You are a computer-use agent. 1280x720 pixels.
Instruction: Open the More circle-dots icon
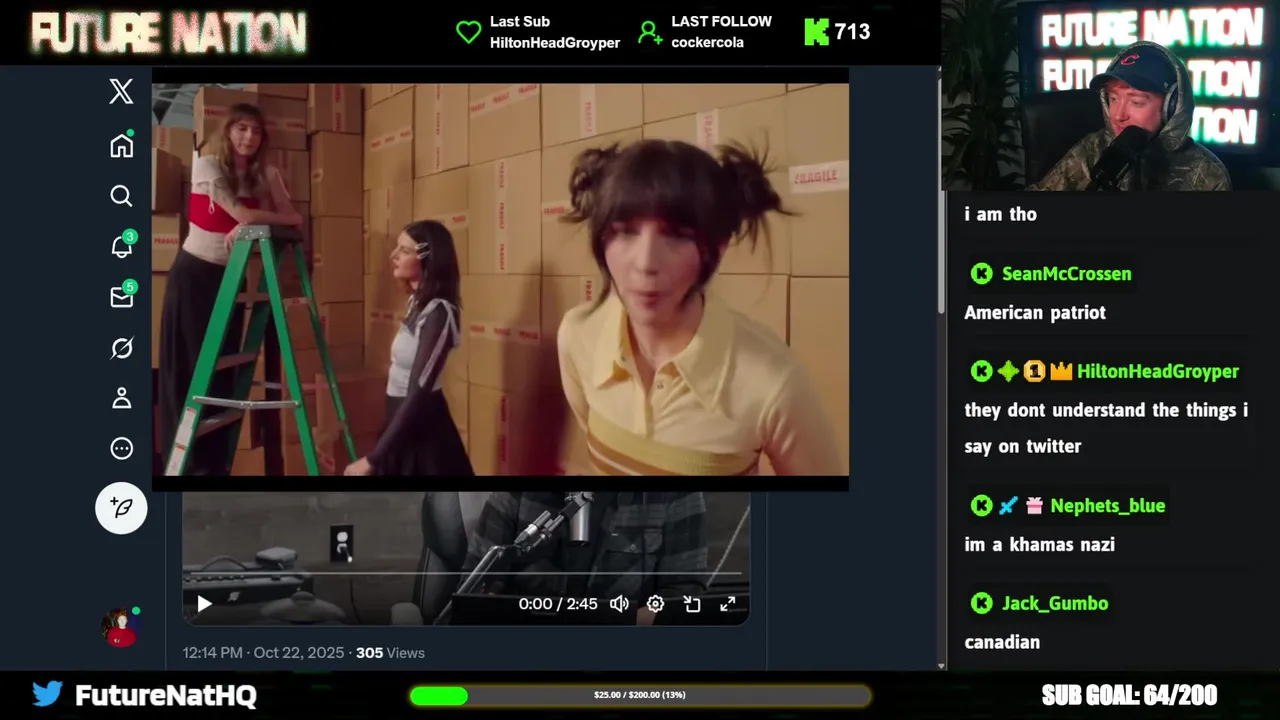pos(121,448)
